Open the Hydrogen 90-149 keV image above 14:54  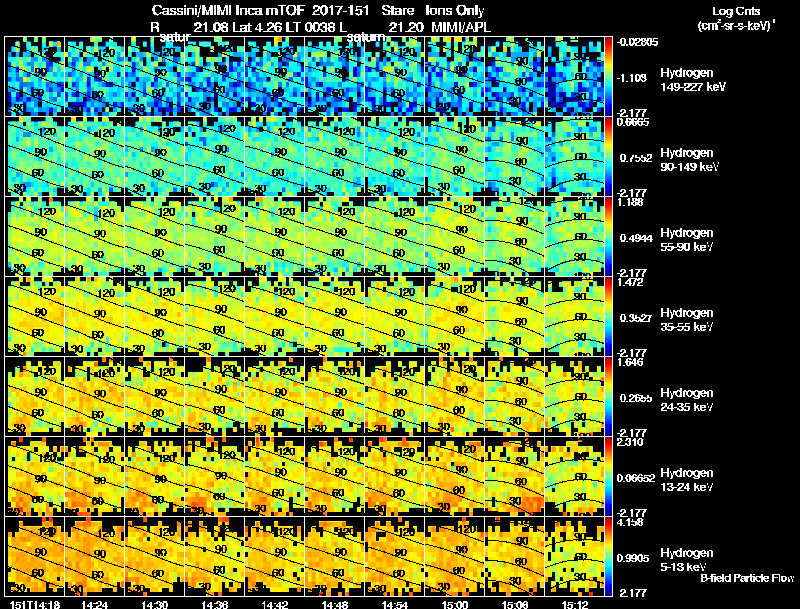pos(395,156)
